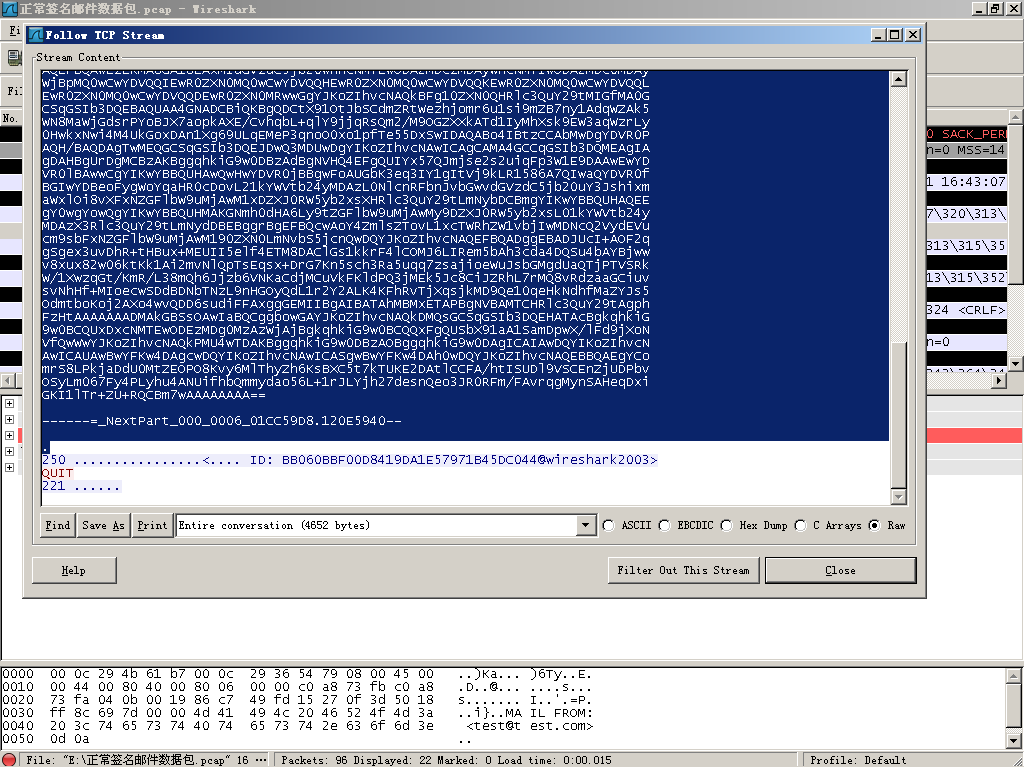1024x768 pixels.
Task: Open the partially visible File menu
Action: (x=14, y=31)
